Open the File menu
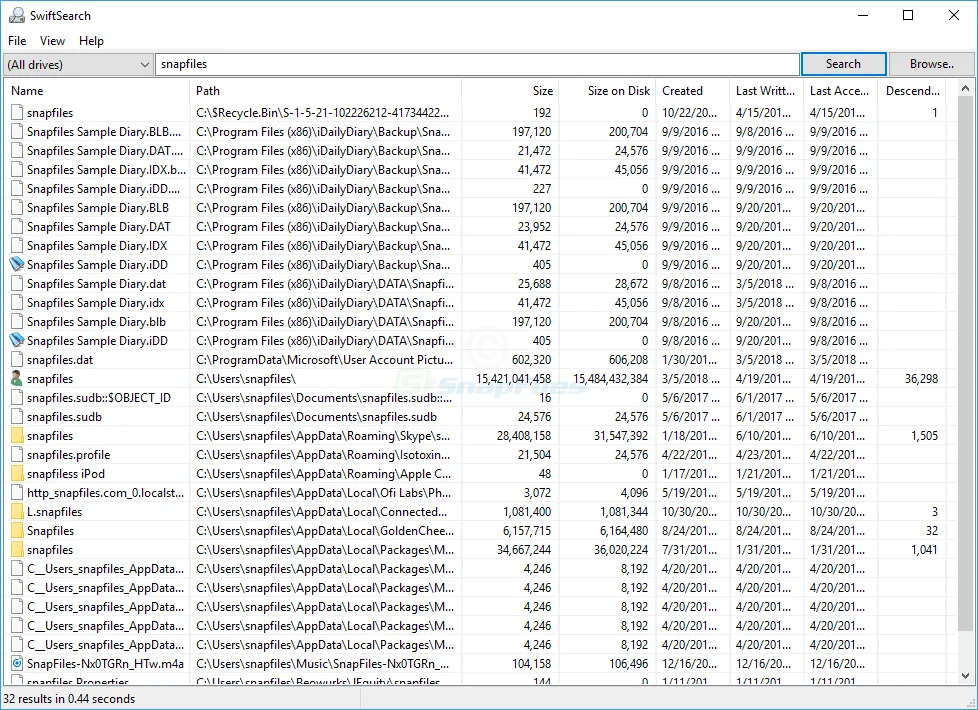978x710 pixels. 17,41
